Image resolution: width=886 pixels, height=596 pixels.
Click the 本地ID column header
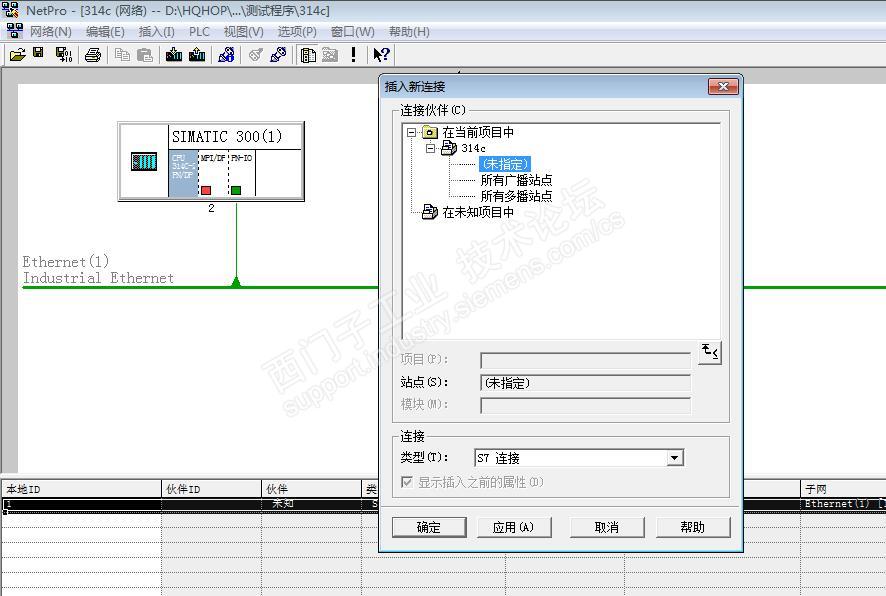pyautogui.click(x=81, y=489)
